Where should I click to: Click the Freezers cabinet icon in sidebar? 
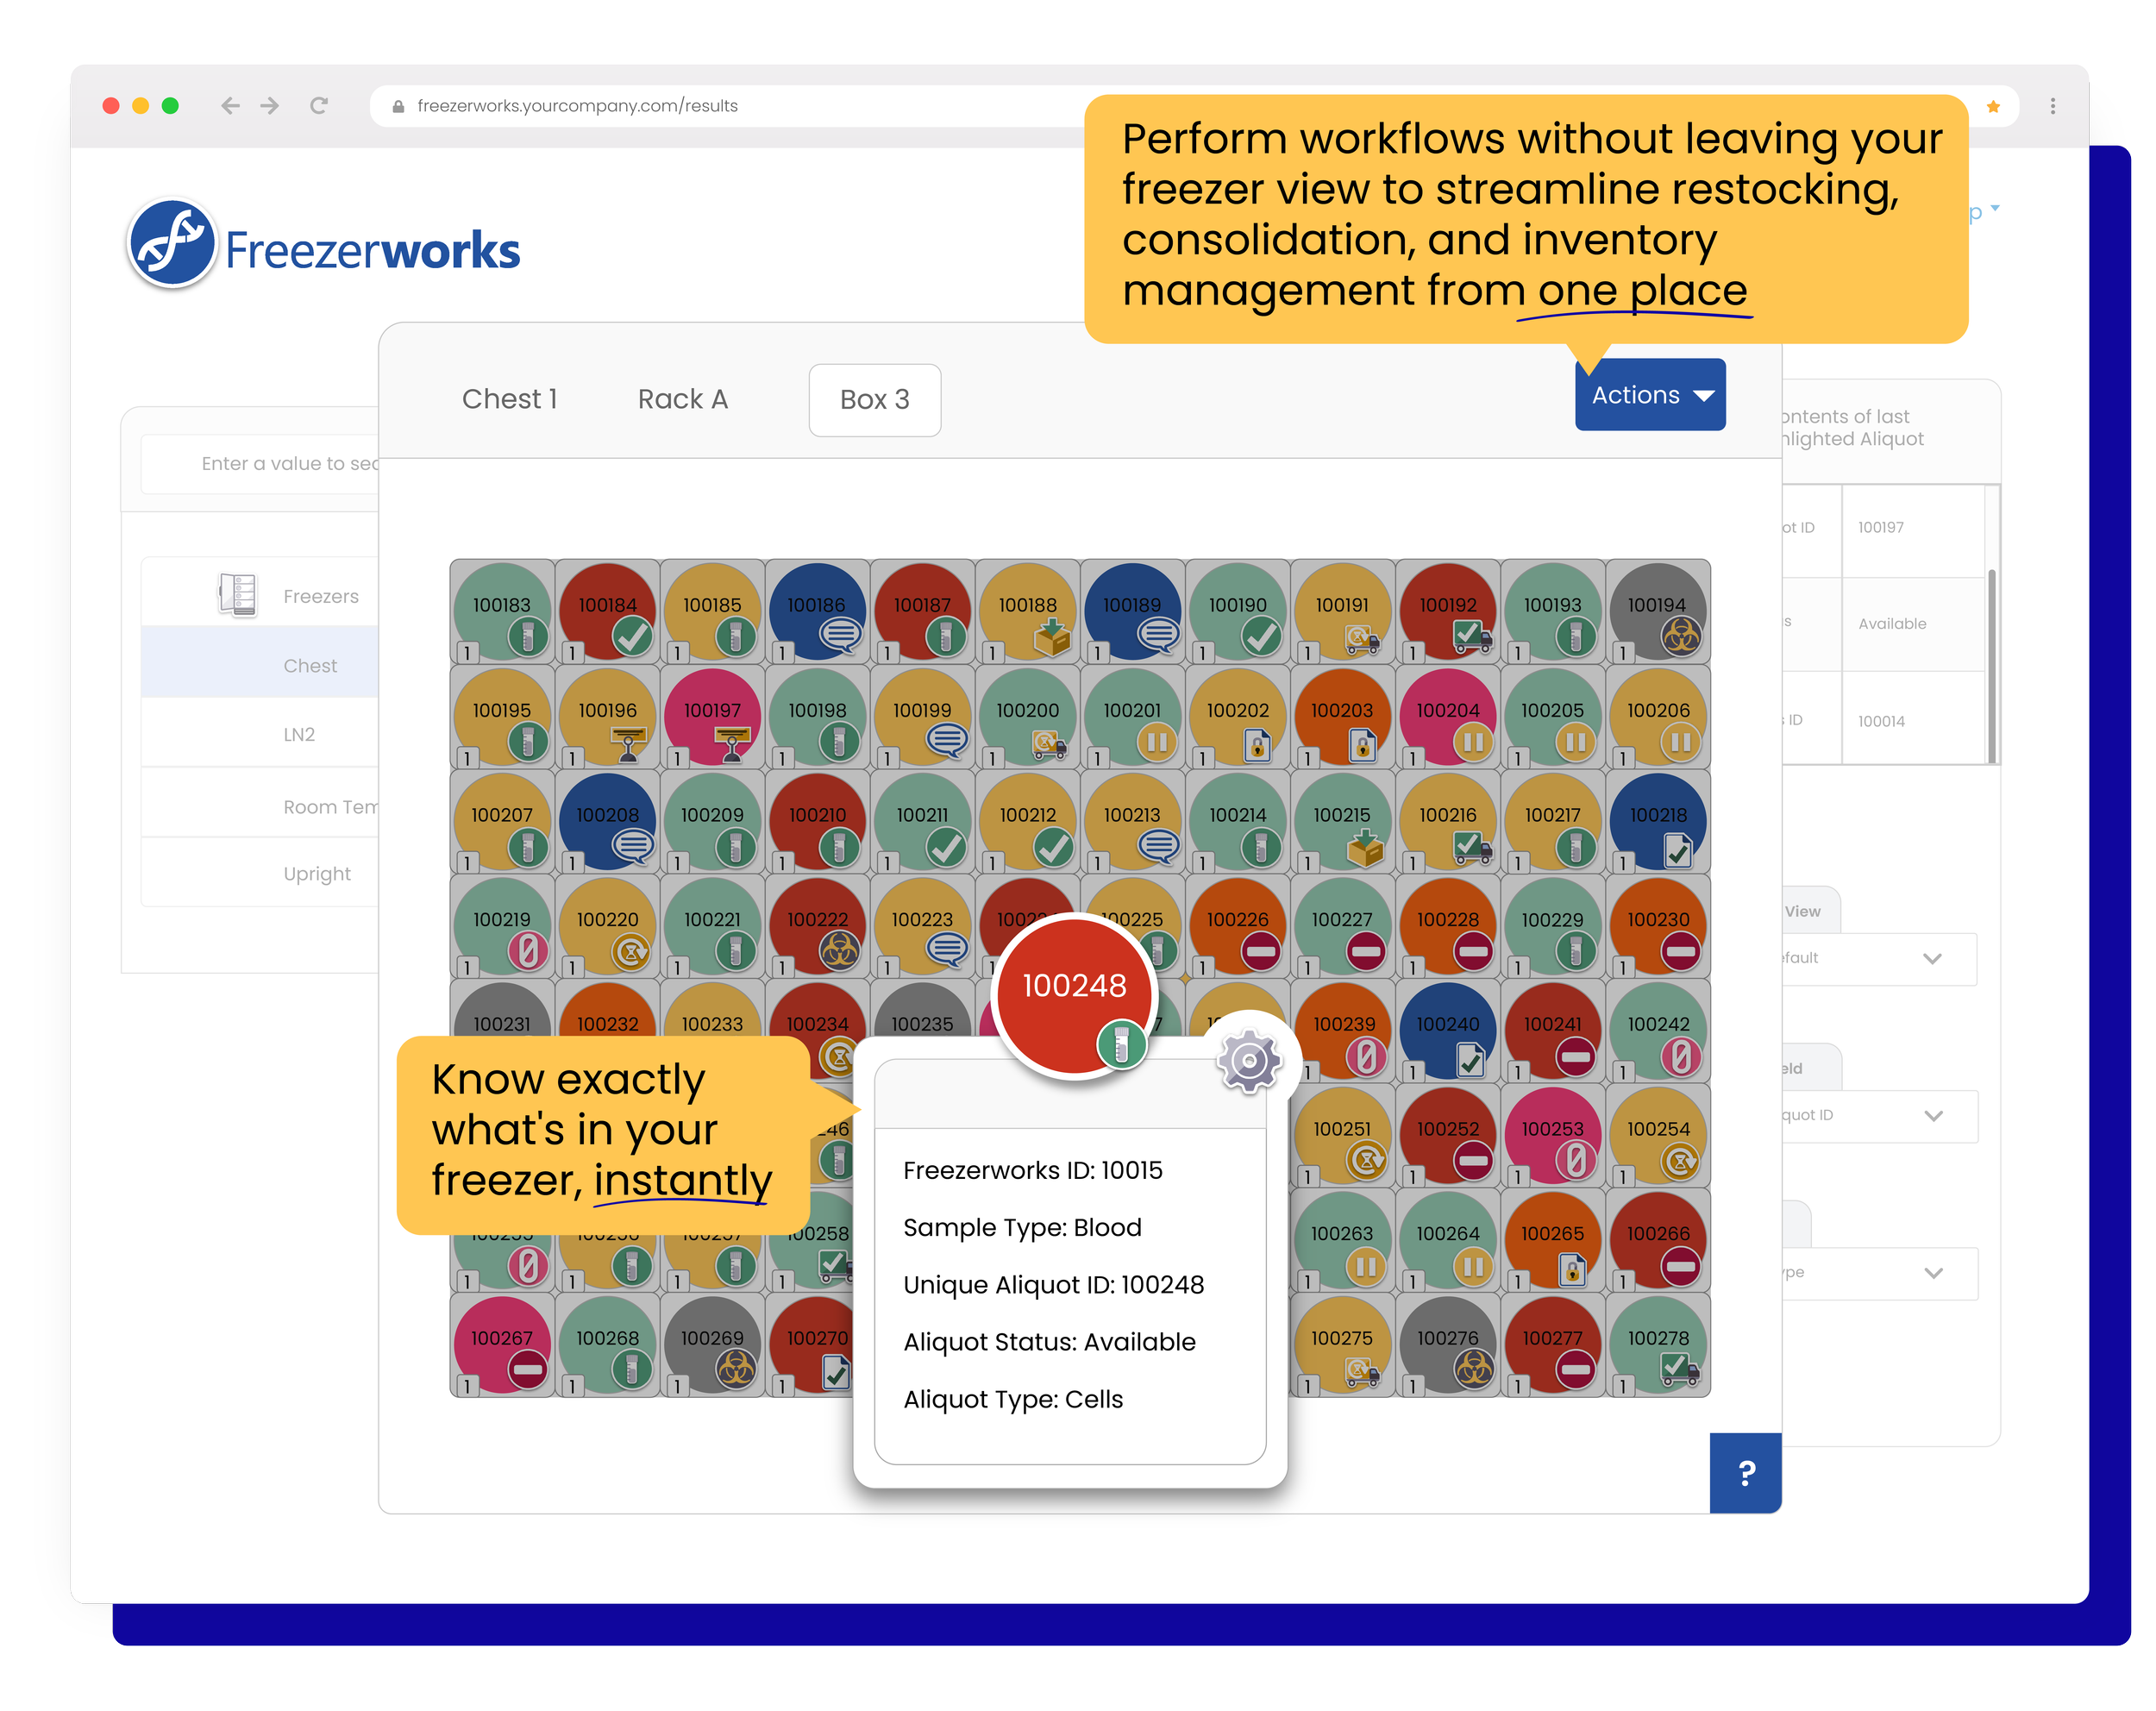238,595
